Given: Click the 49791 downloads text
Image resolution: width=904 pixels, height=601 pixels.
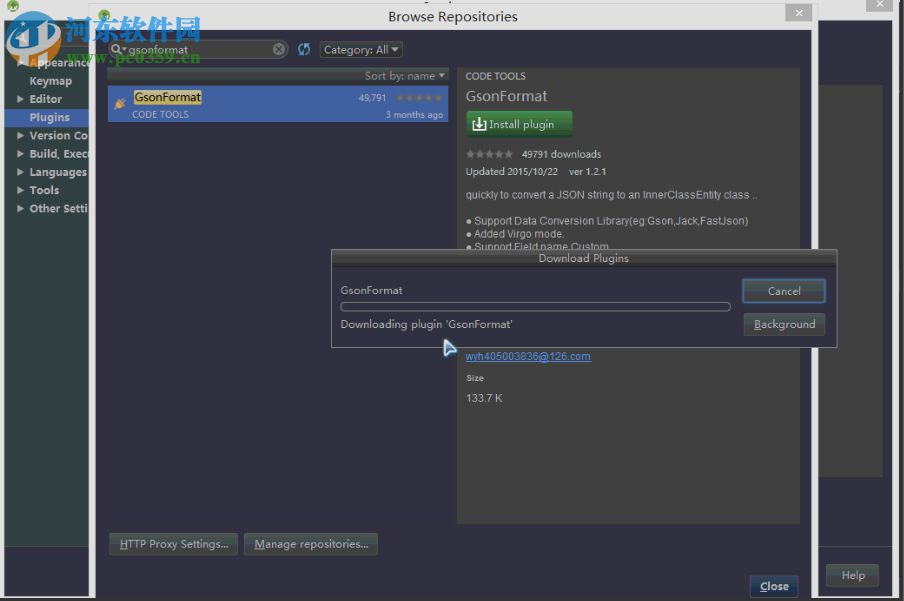Looking at the screenshot, I should [561, 154].
